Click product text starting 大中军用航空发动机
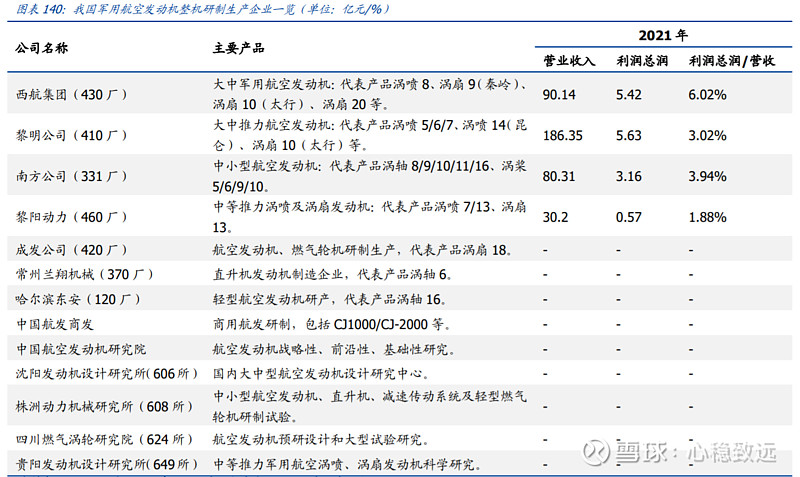 click(x=371, y=94)
